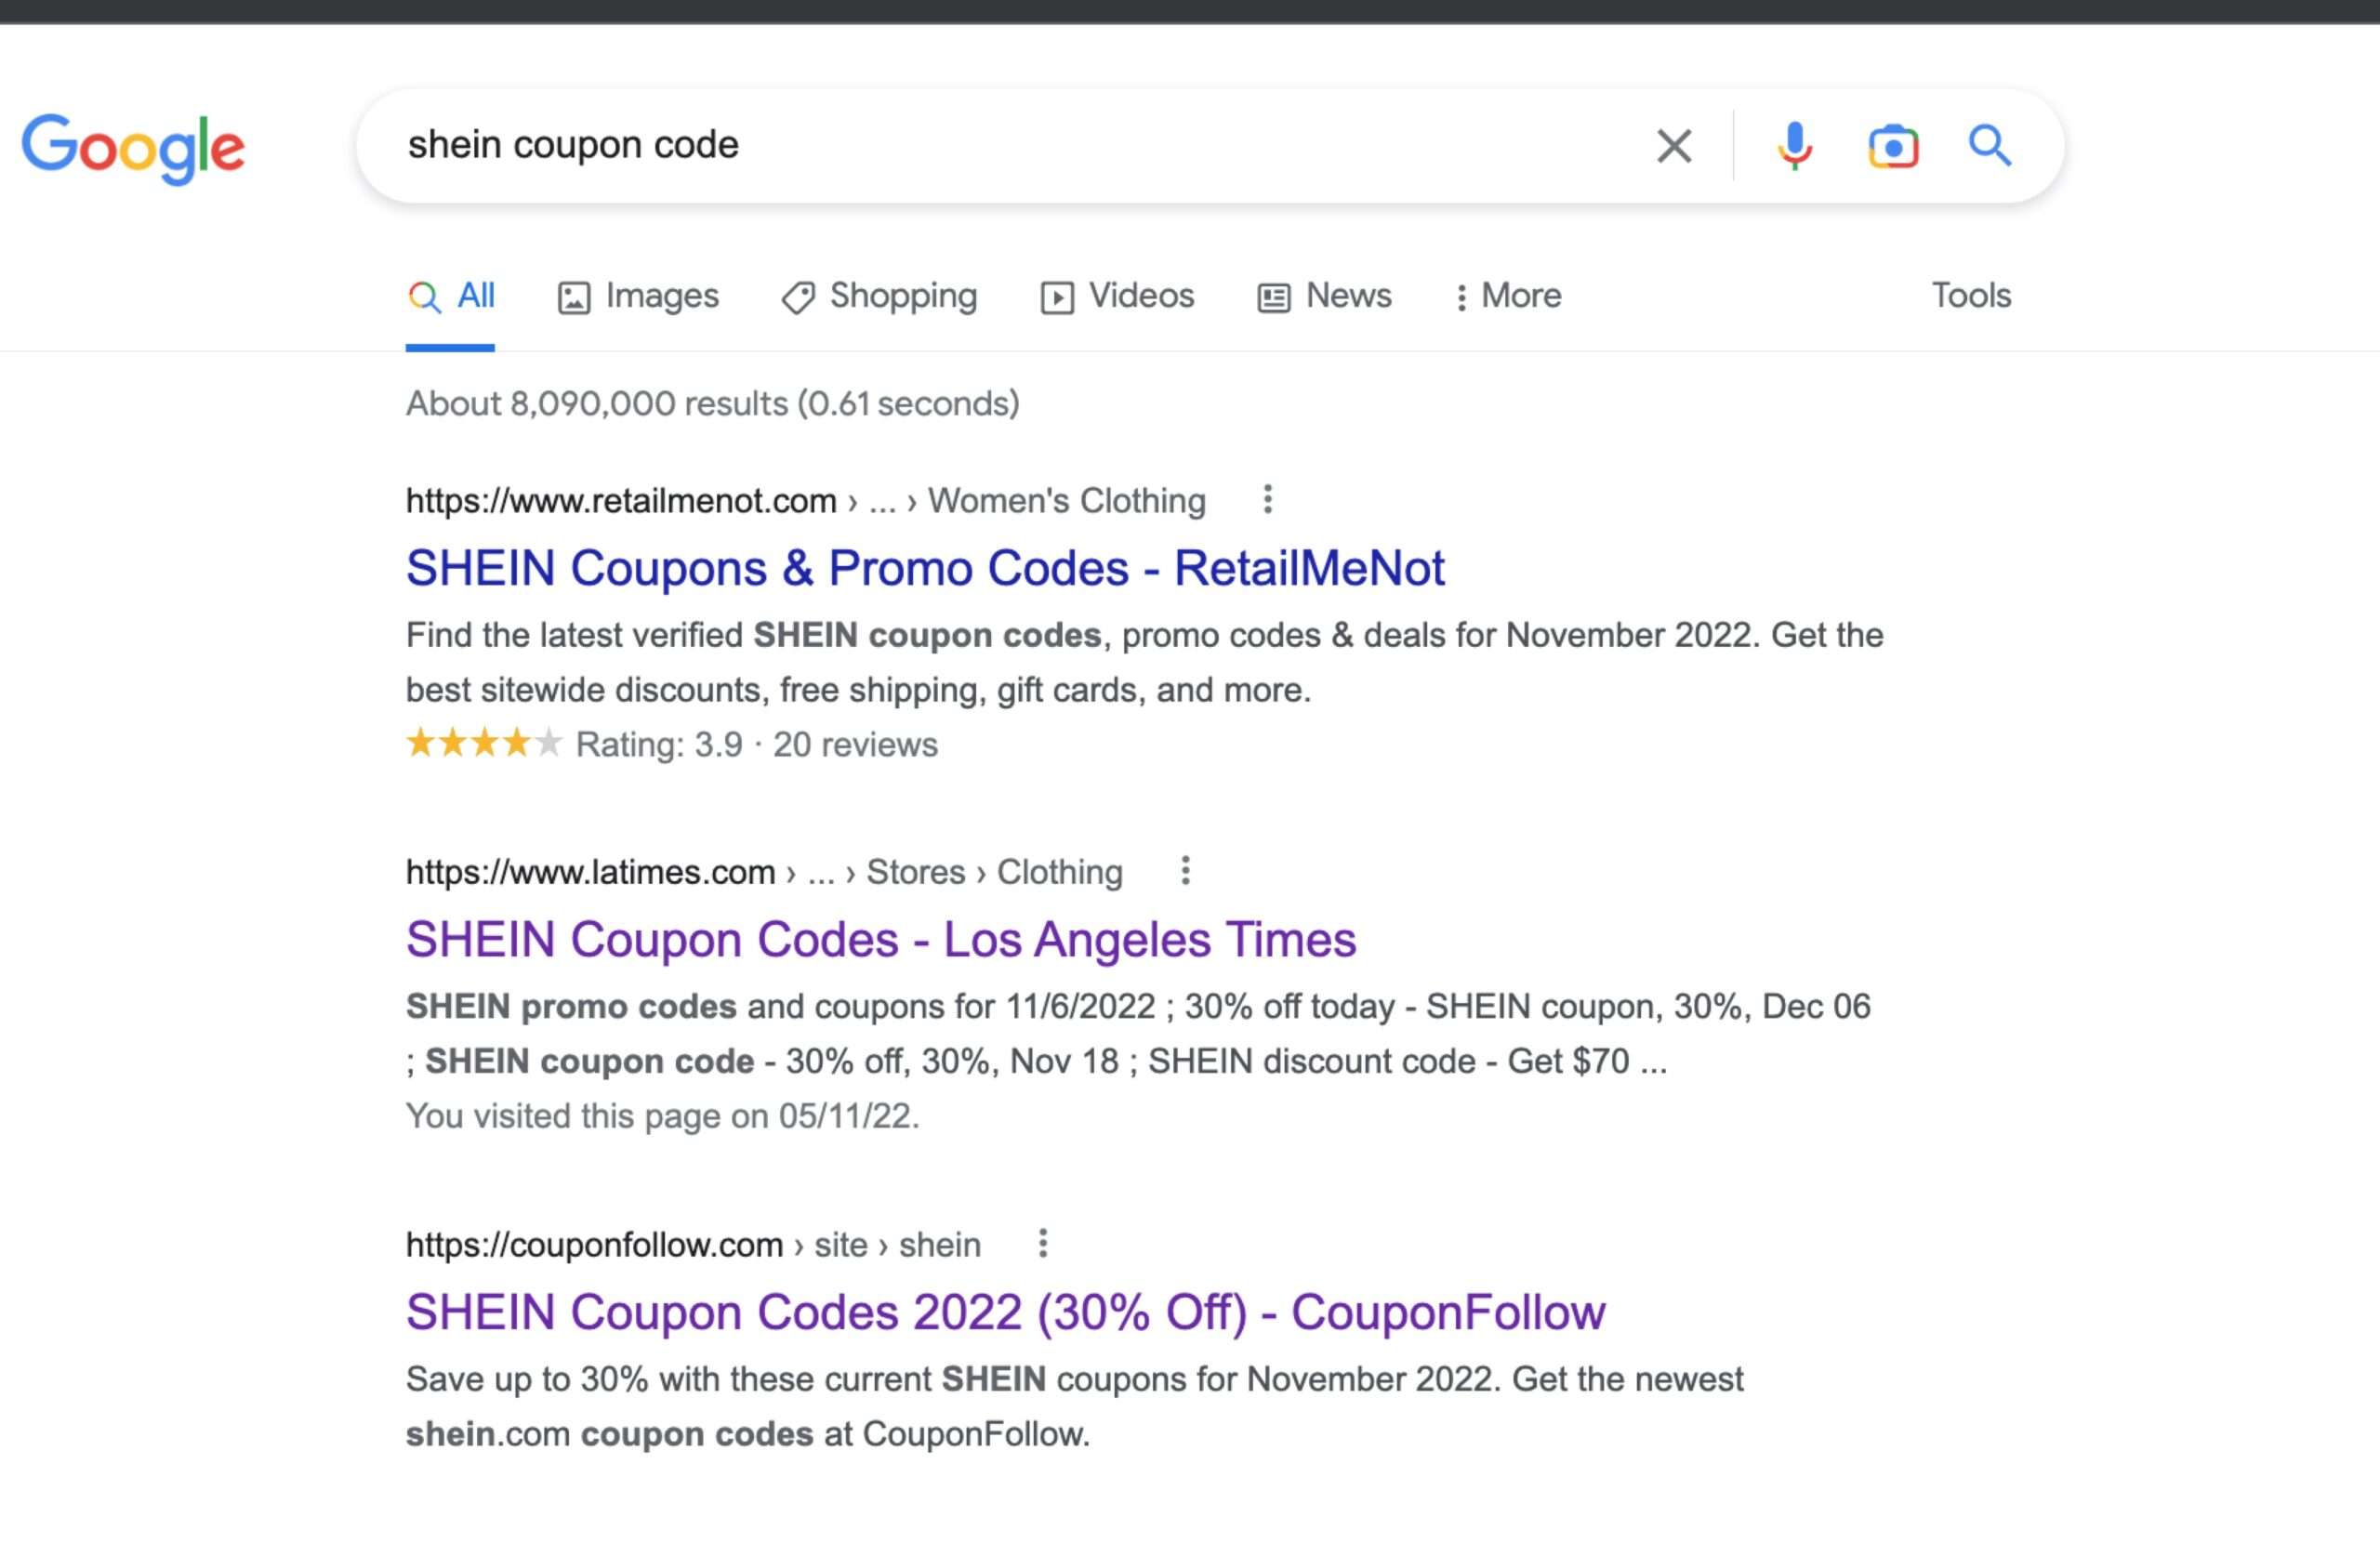
Task: Open SHEIN Coupon Codes - Los Angeles Times link
Action: coord(881,940)
